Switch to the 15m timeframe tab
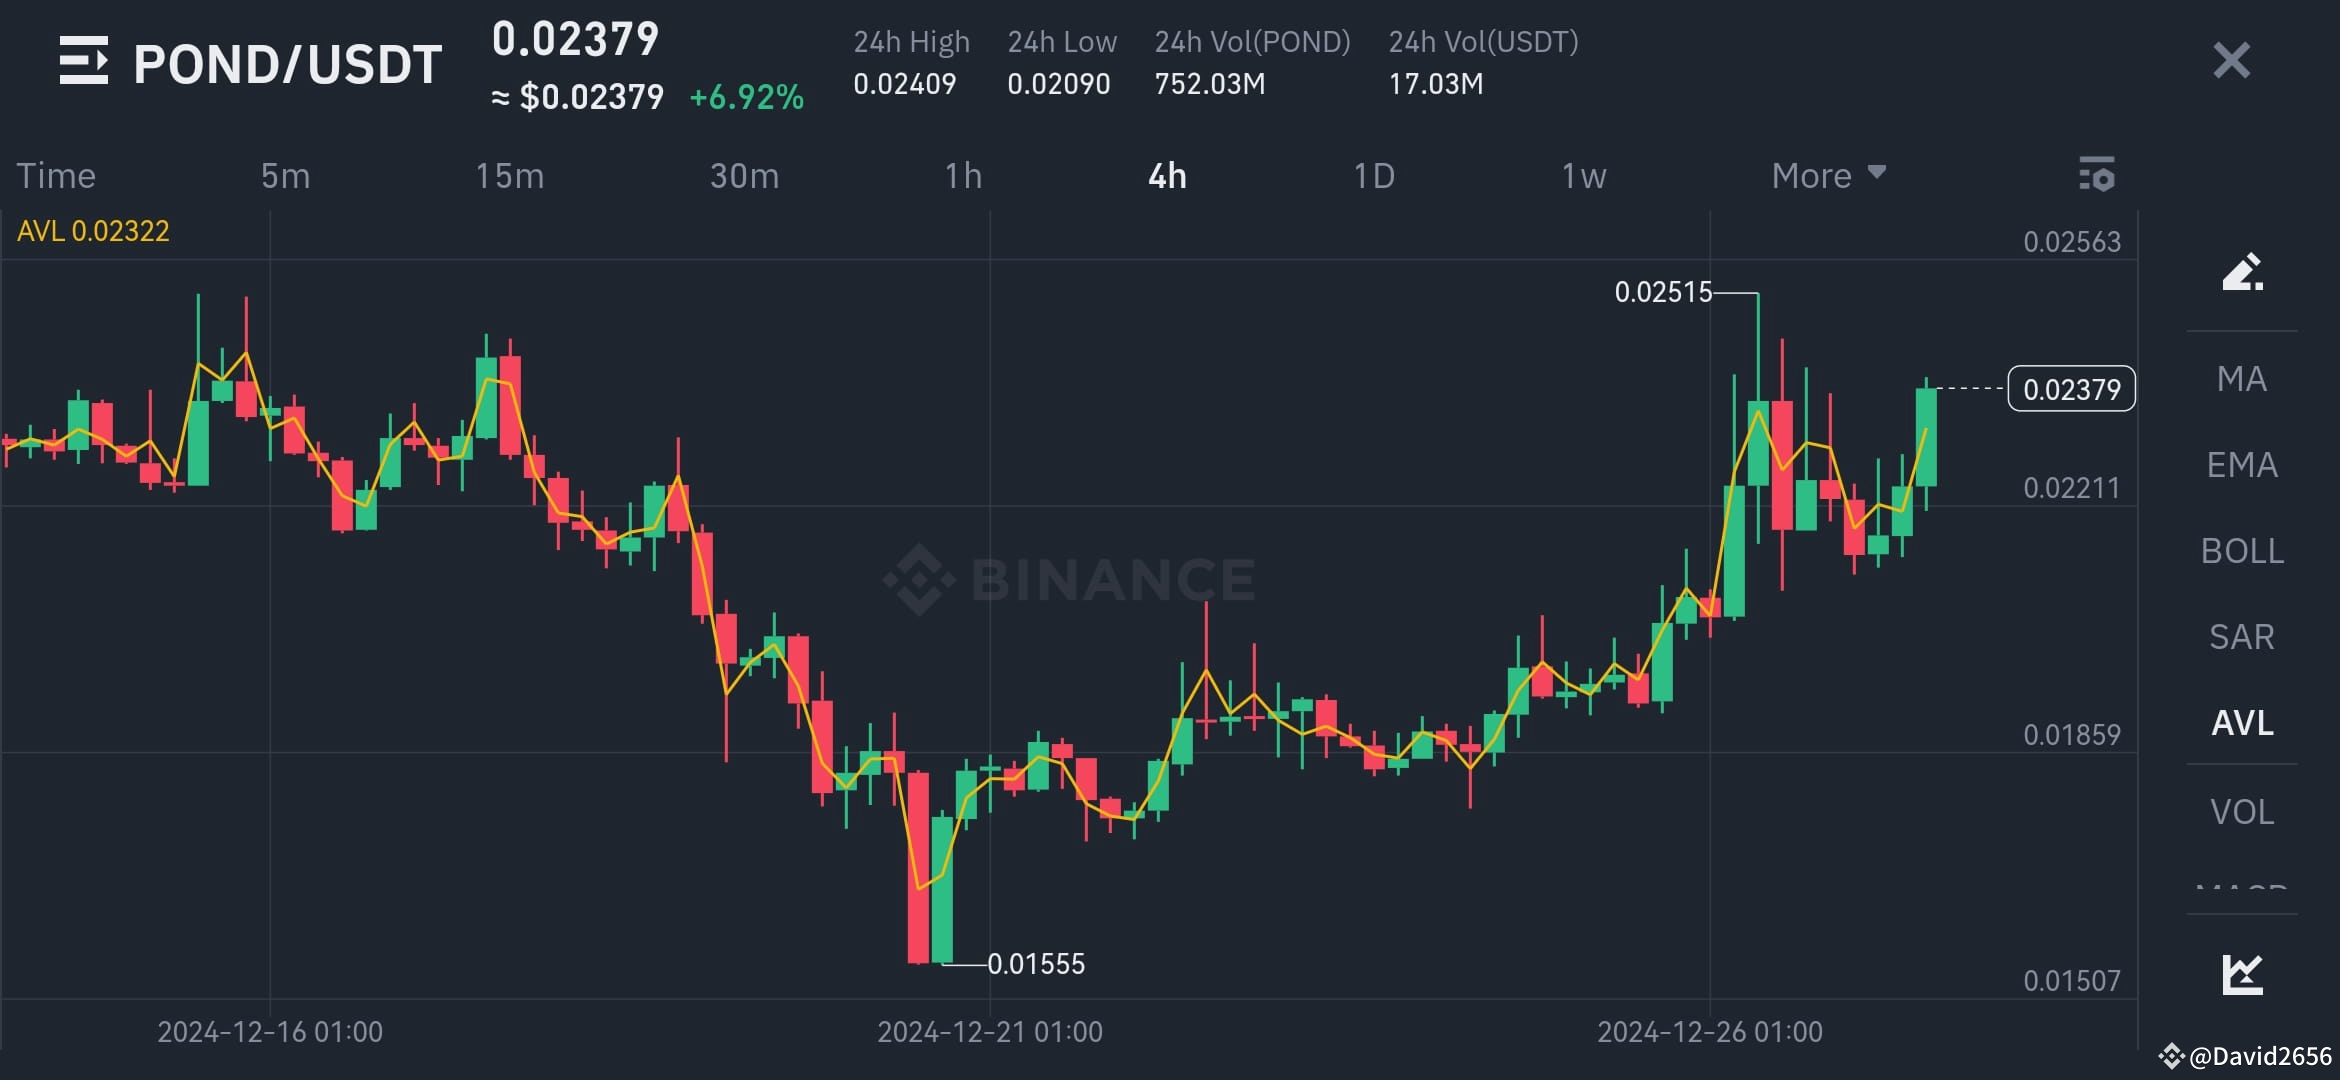Image resolution: width=2340 pixels, height=1080 pixels. click(x=510, y=175)
